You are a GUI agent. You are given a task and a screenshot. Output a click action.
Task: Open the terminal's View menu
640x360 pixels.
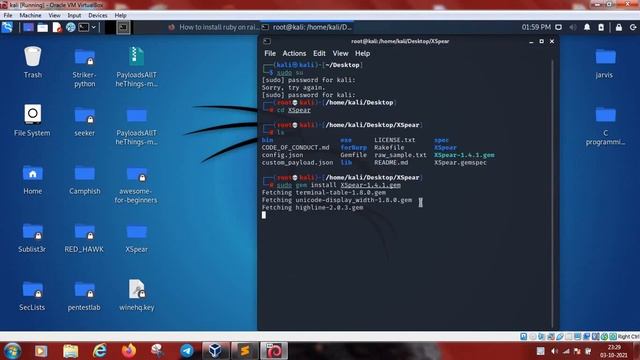pyautogui.click(x=340, y=53)
